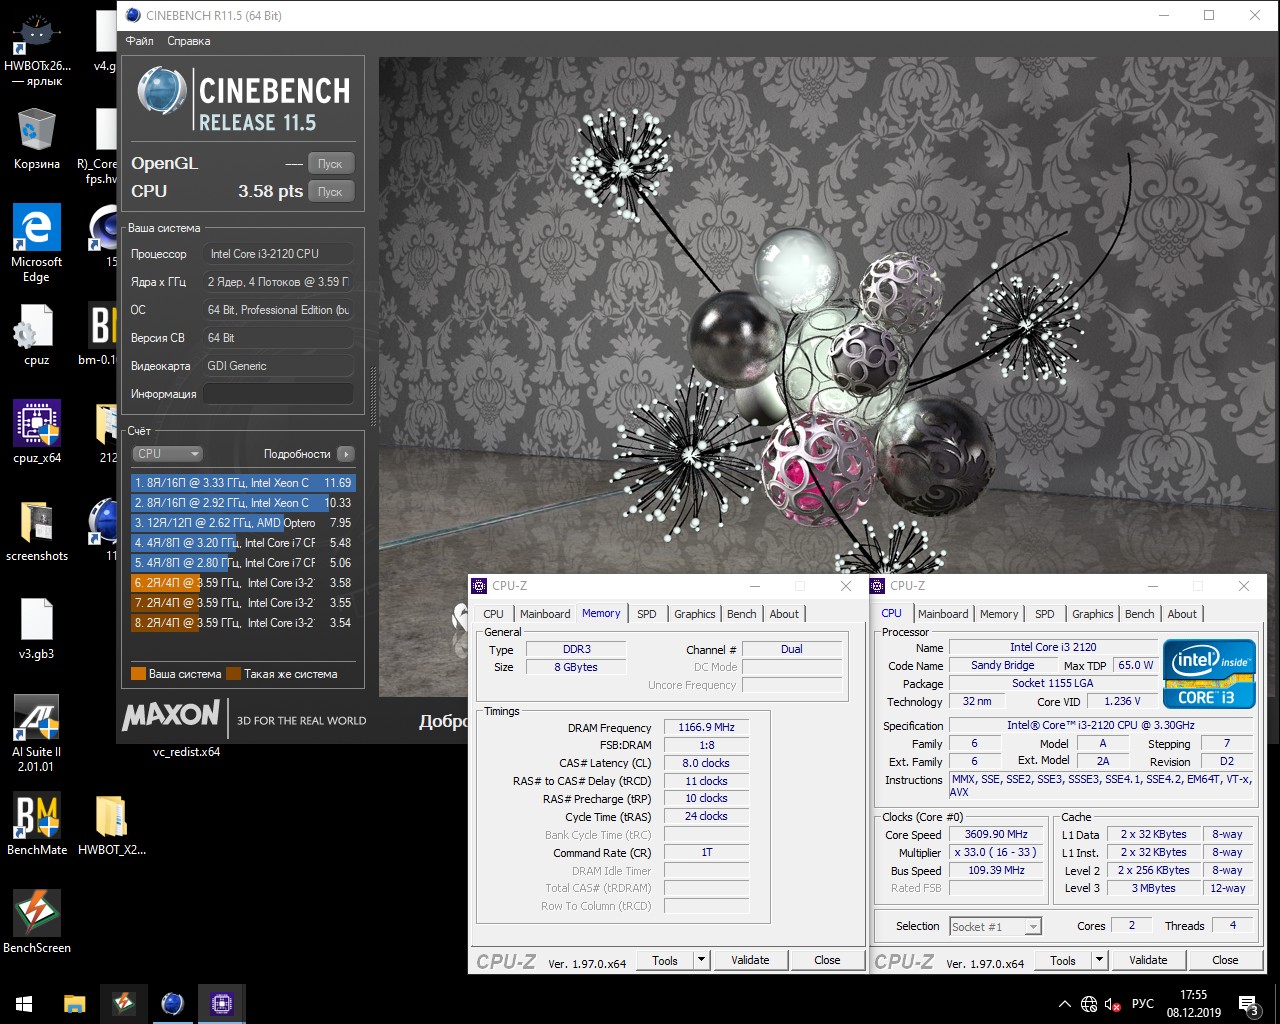The height and width of the screenshot is (1024, 1280).
Task: Select the AI Suite II desktop icon
Action: click(37, 733)
